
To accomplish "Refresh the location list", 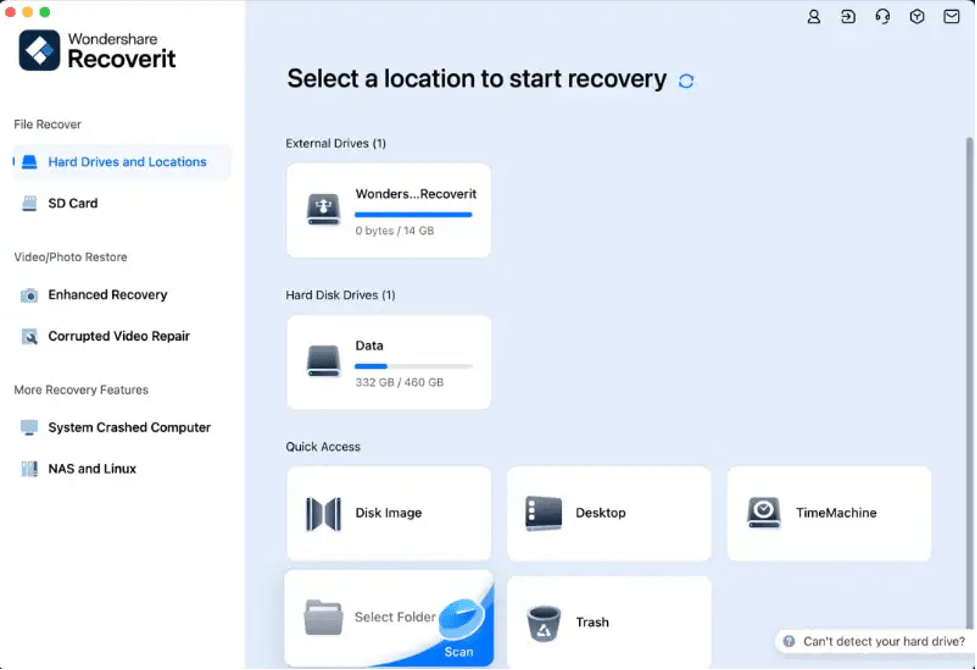I will (x=686, y=81).
